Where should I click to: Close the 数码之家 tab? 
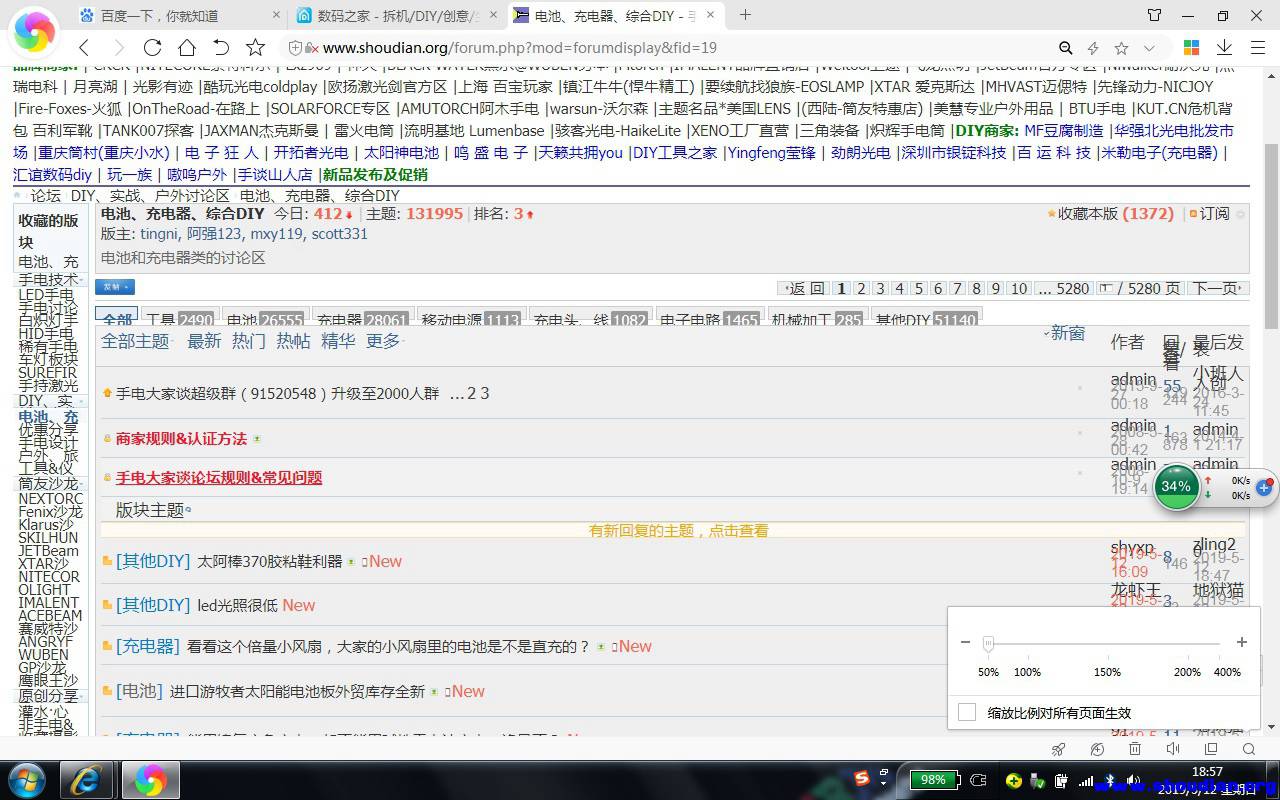pyautogui.click(x=493, y=16)
